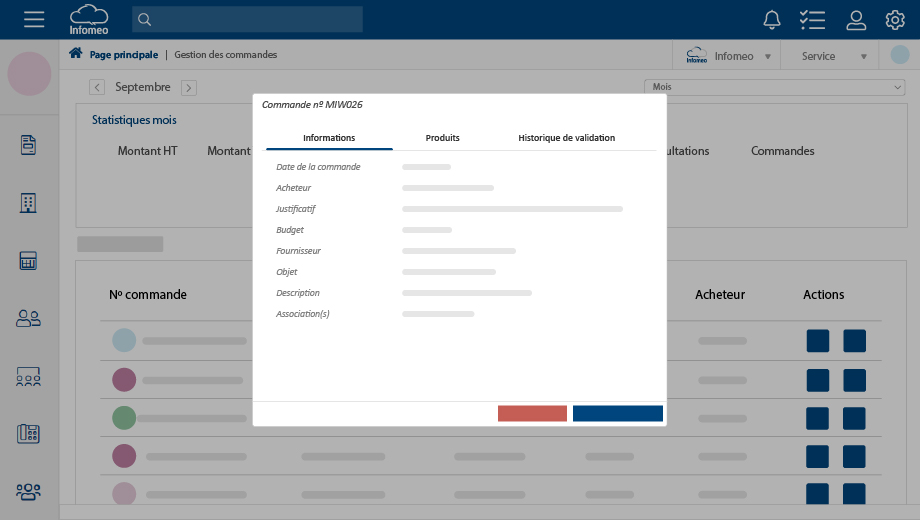Click the Septembre month label
The image size is (920, 520).
(x=143, y=87)
